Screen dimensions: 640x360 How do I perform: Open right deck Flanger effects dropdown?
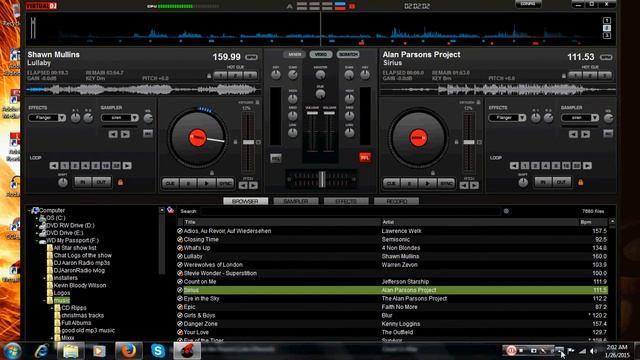tap(522, 118)
